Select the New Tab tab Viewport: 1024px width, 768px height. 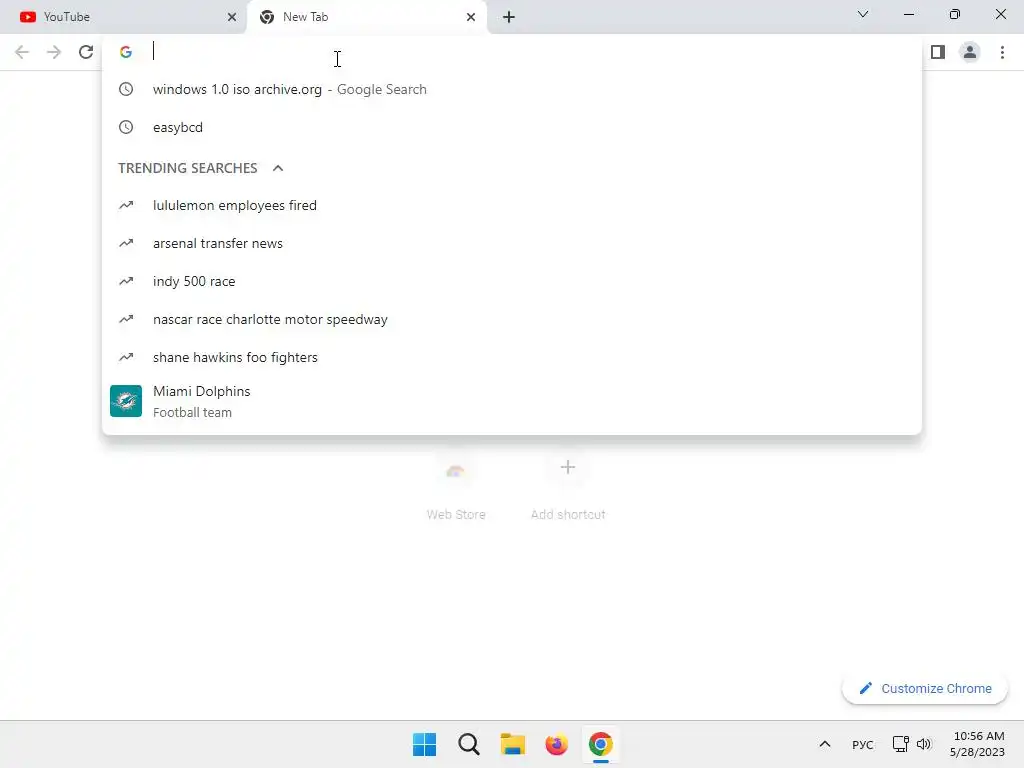[x=367, y=17]
